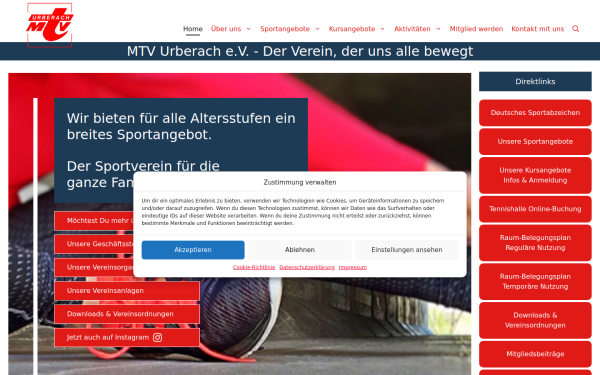This screenshot has height=375, width=600.
Task: Go to the Home menu item
Action: pos(193,29)
